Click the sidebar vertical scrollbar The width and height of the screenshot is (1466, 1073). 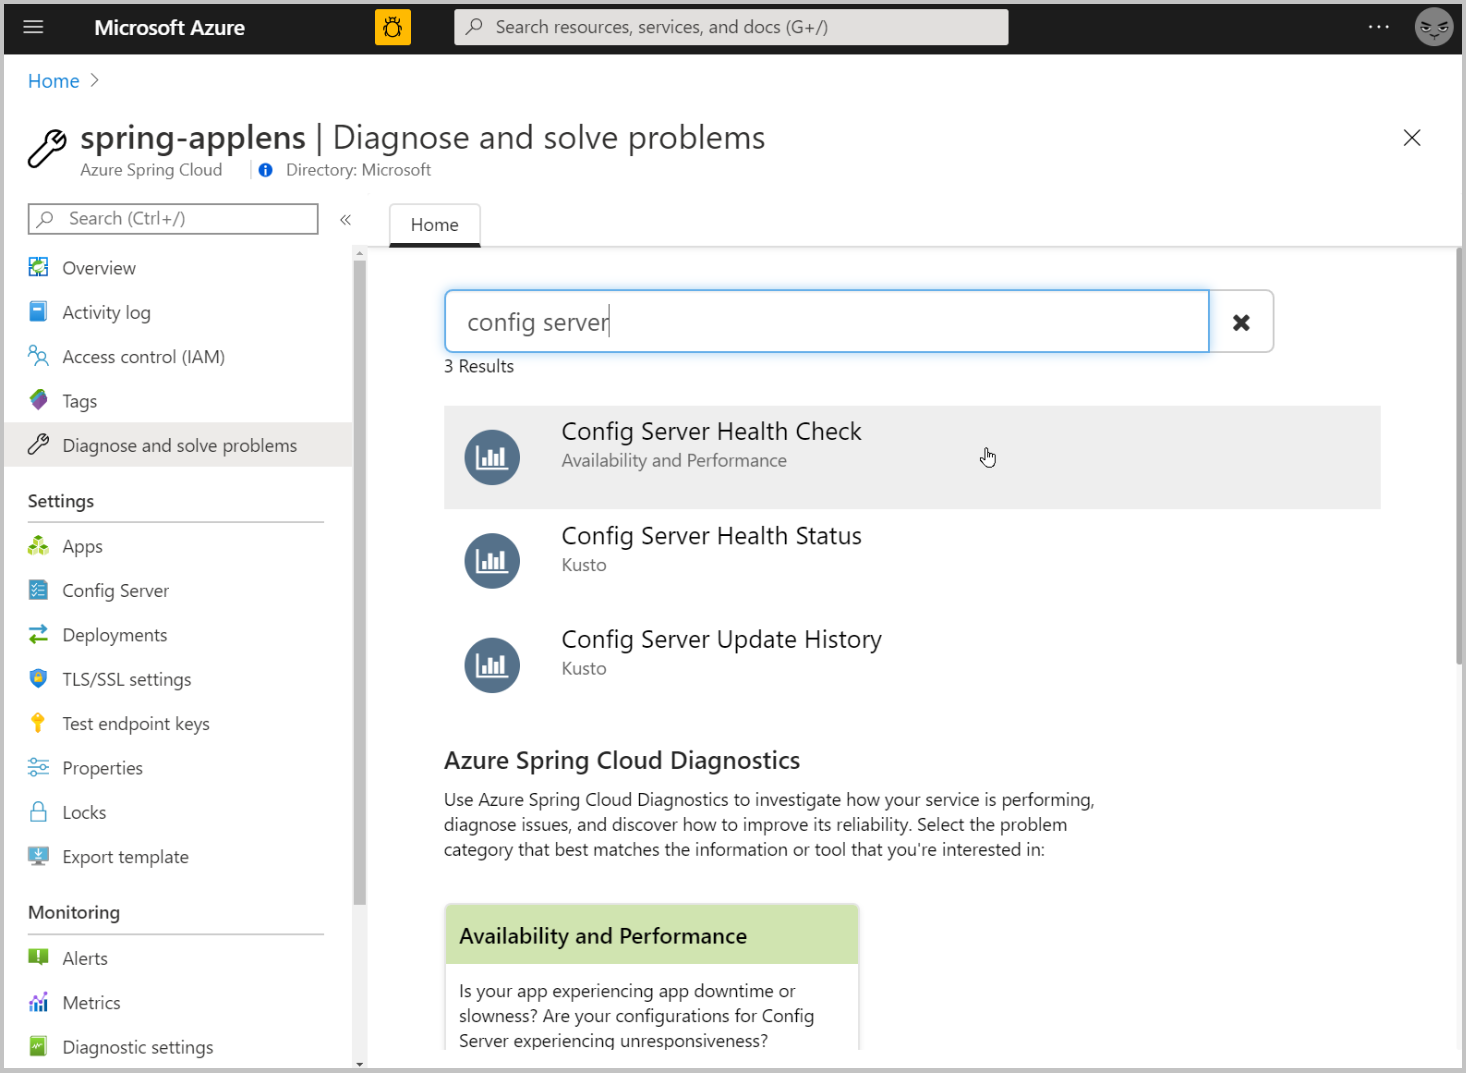(360, 582)
